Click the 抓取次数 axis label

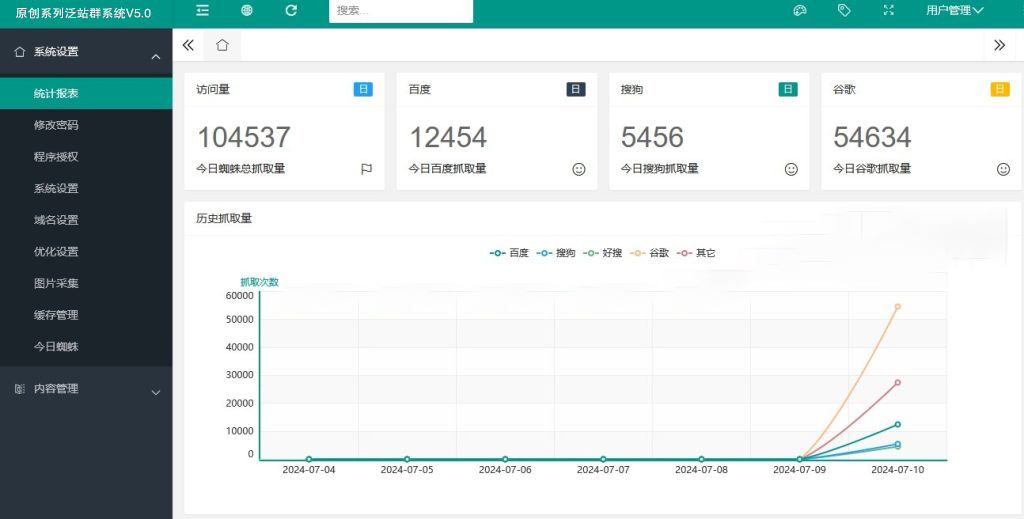tap(259, 282)
